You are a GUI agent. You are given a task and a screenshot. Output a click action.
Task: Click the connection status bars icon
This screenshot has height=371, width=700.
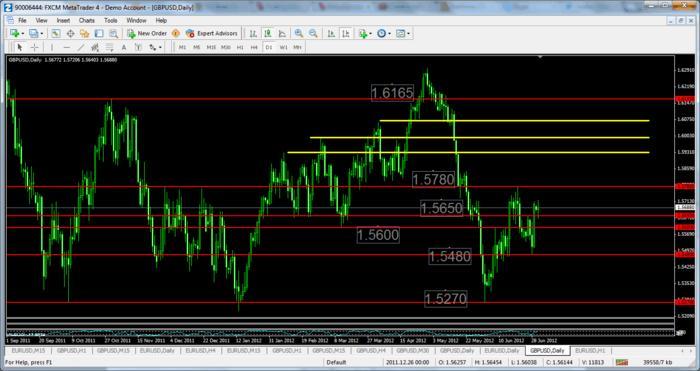[622, 362]
